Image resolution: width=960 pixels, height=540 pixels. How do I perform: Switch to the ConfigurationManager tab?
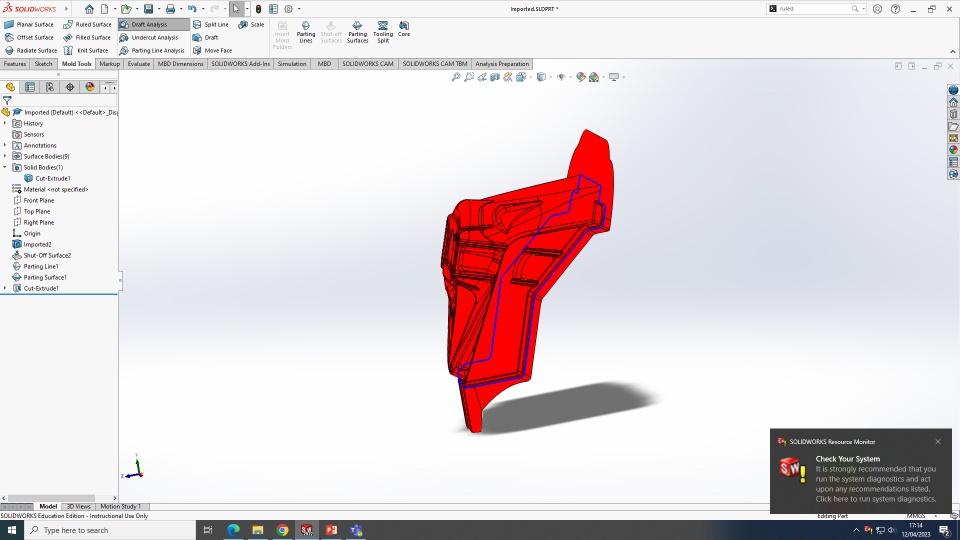tap(50, 87)
